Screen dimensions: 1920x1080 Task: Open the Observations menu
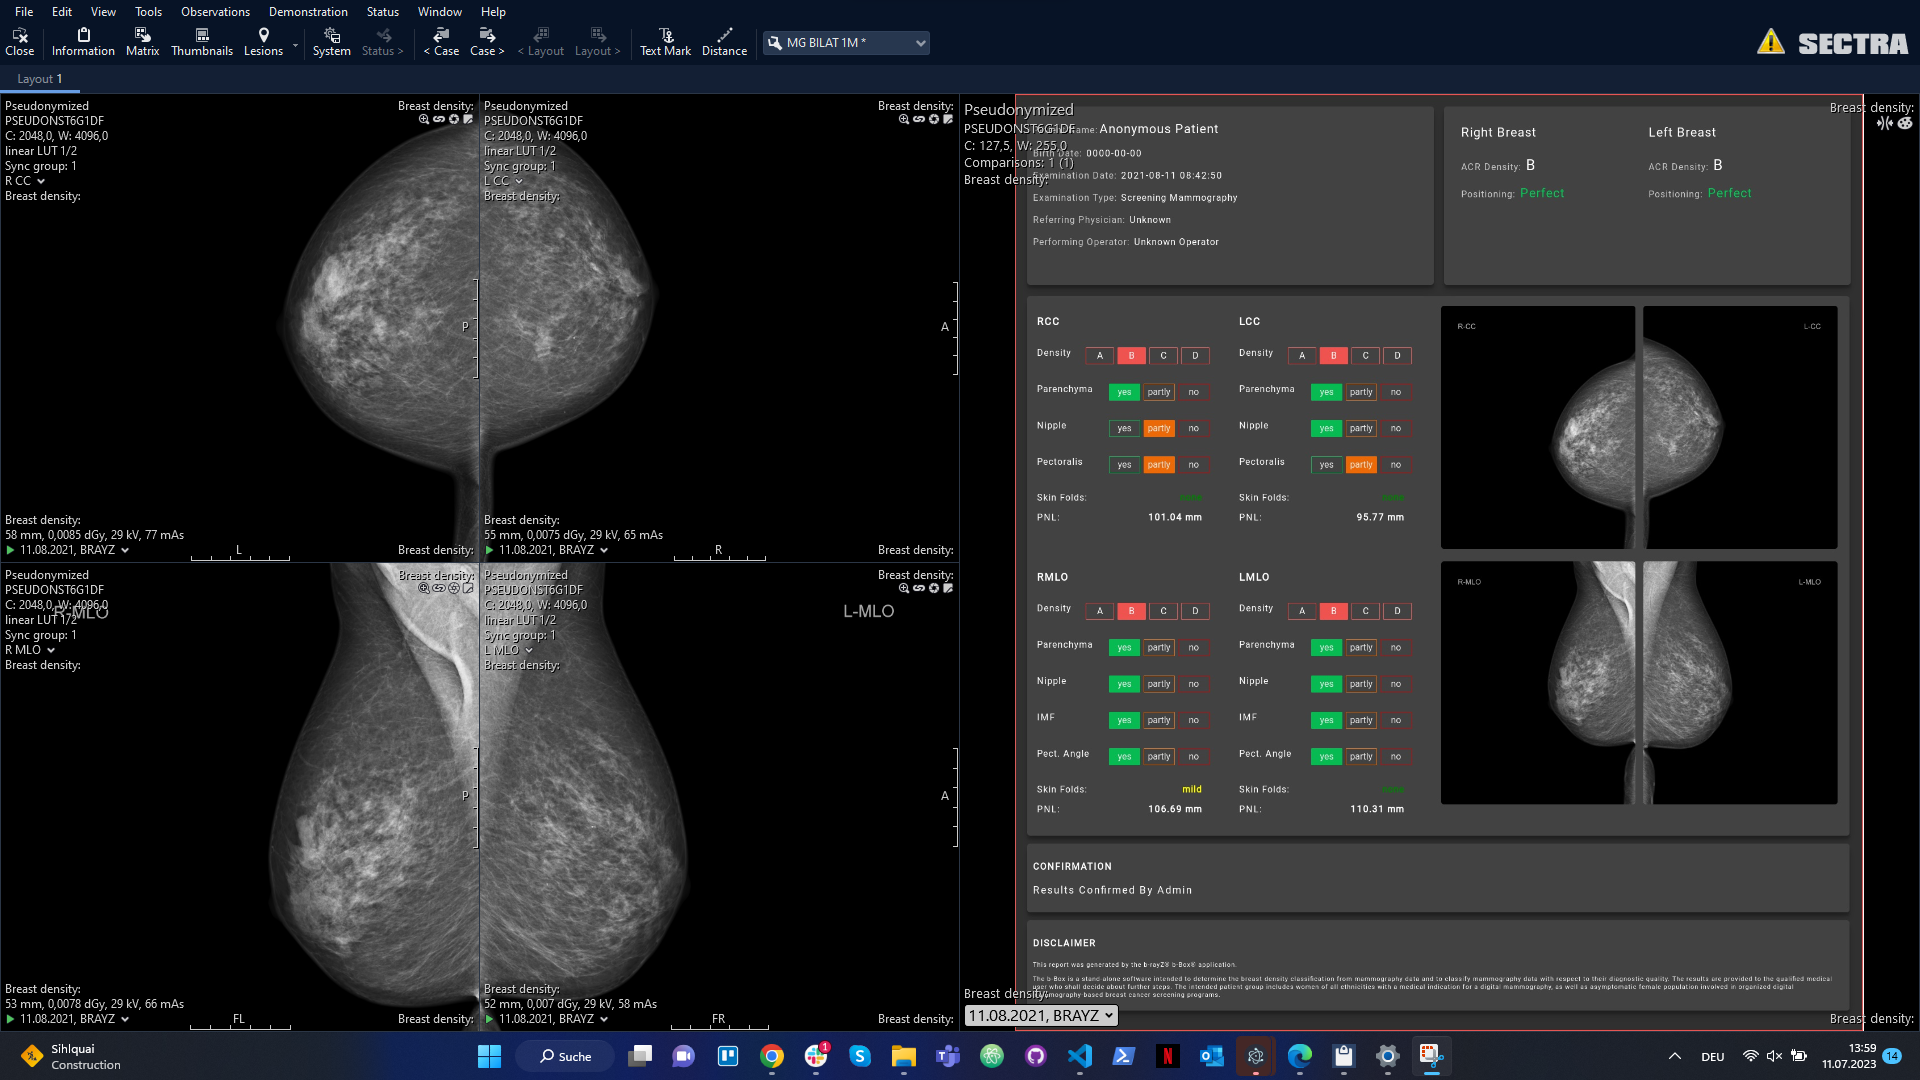215,12
